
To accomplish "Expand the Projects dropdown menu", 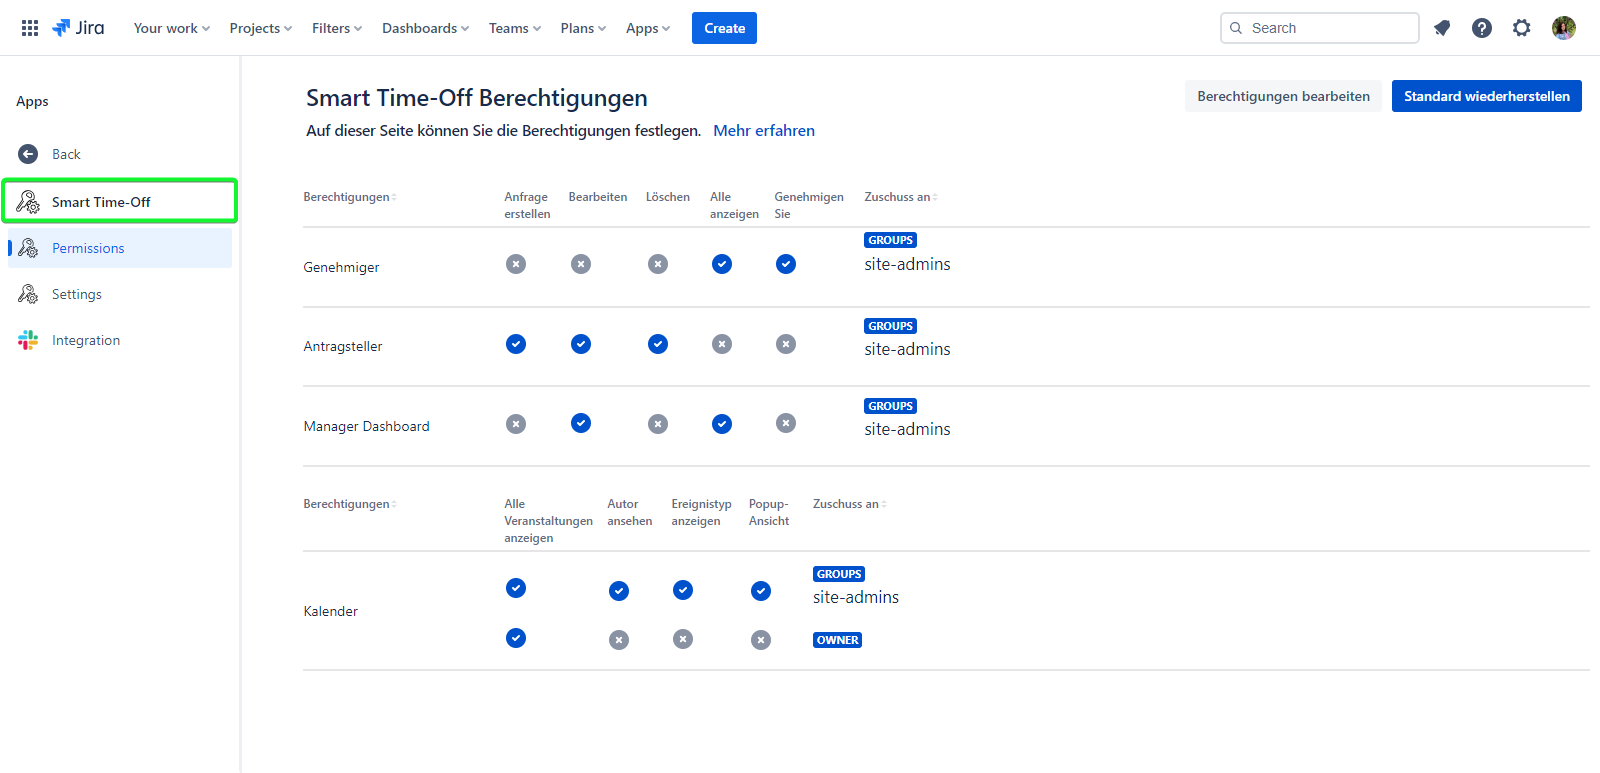I will pyautogui.click(x=260, y=28).
